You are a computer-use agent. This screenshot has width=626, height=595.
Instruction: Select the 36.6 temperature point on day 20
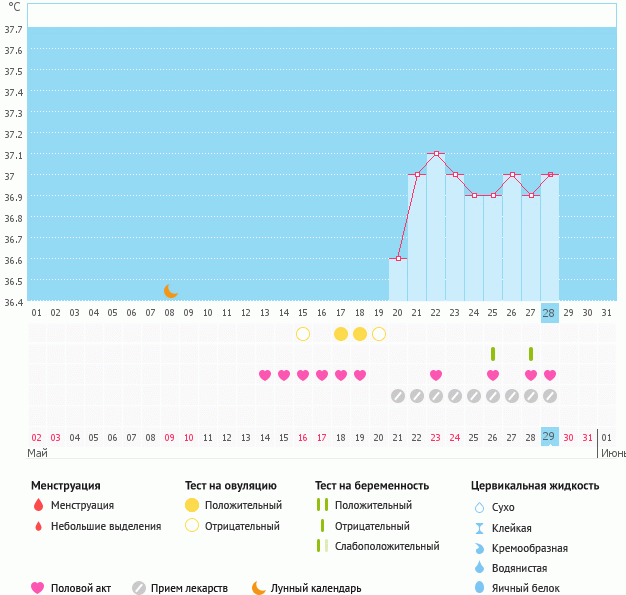pos(398,259)
